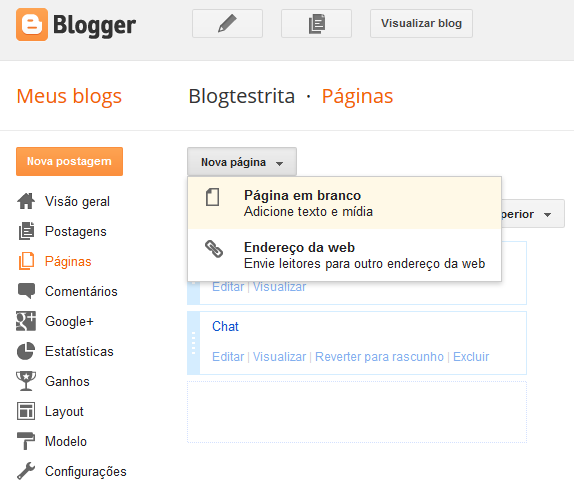Select Endereço da web option
The width and height of the screenshot is (574, 487).
pyautogui.click(x=344, y=255)
